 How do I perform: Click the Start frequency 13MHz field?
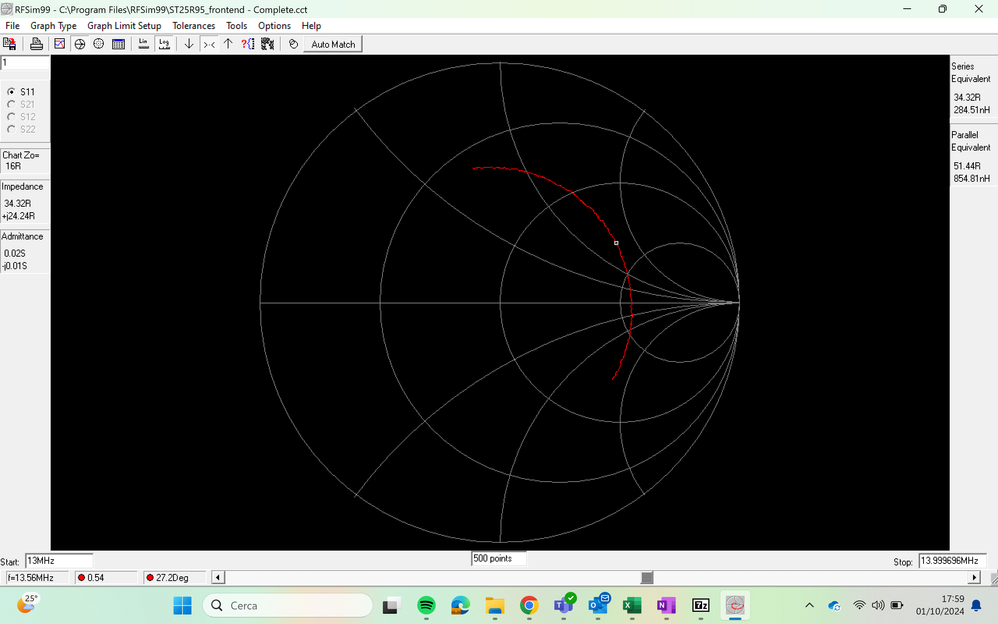click(x=58, y=562)
